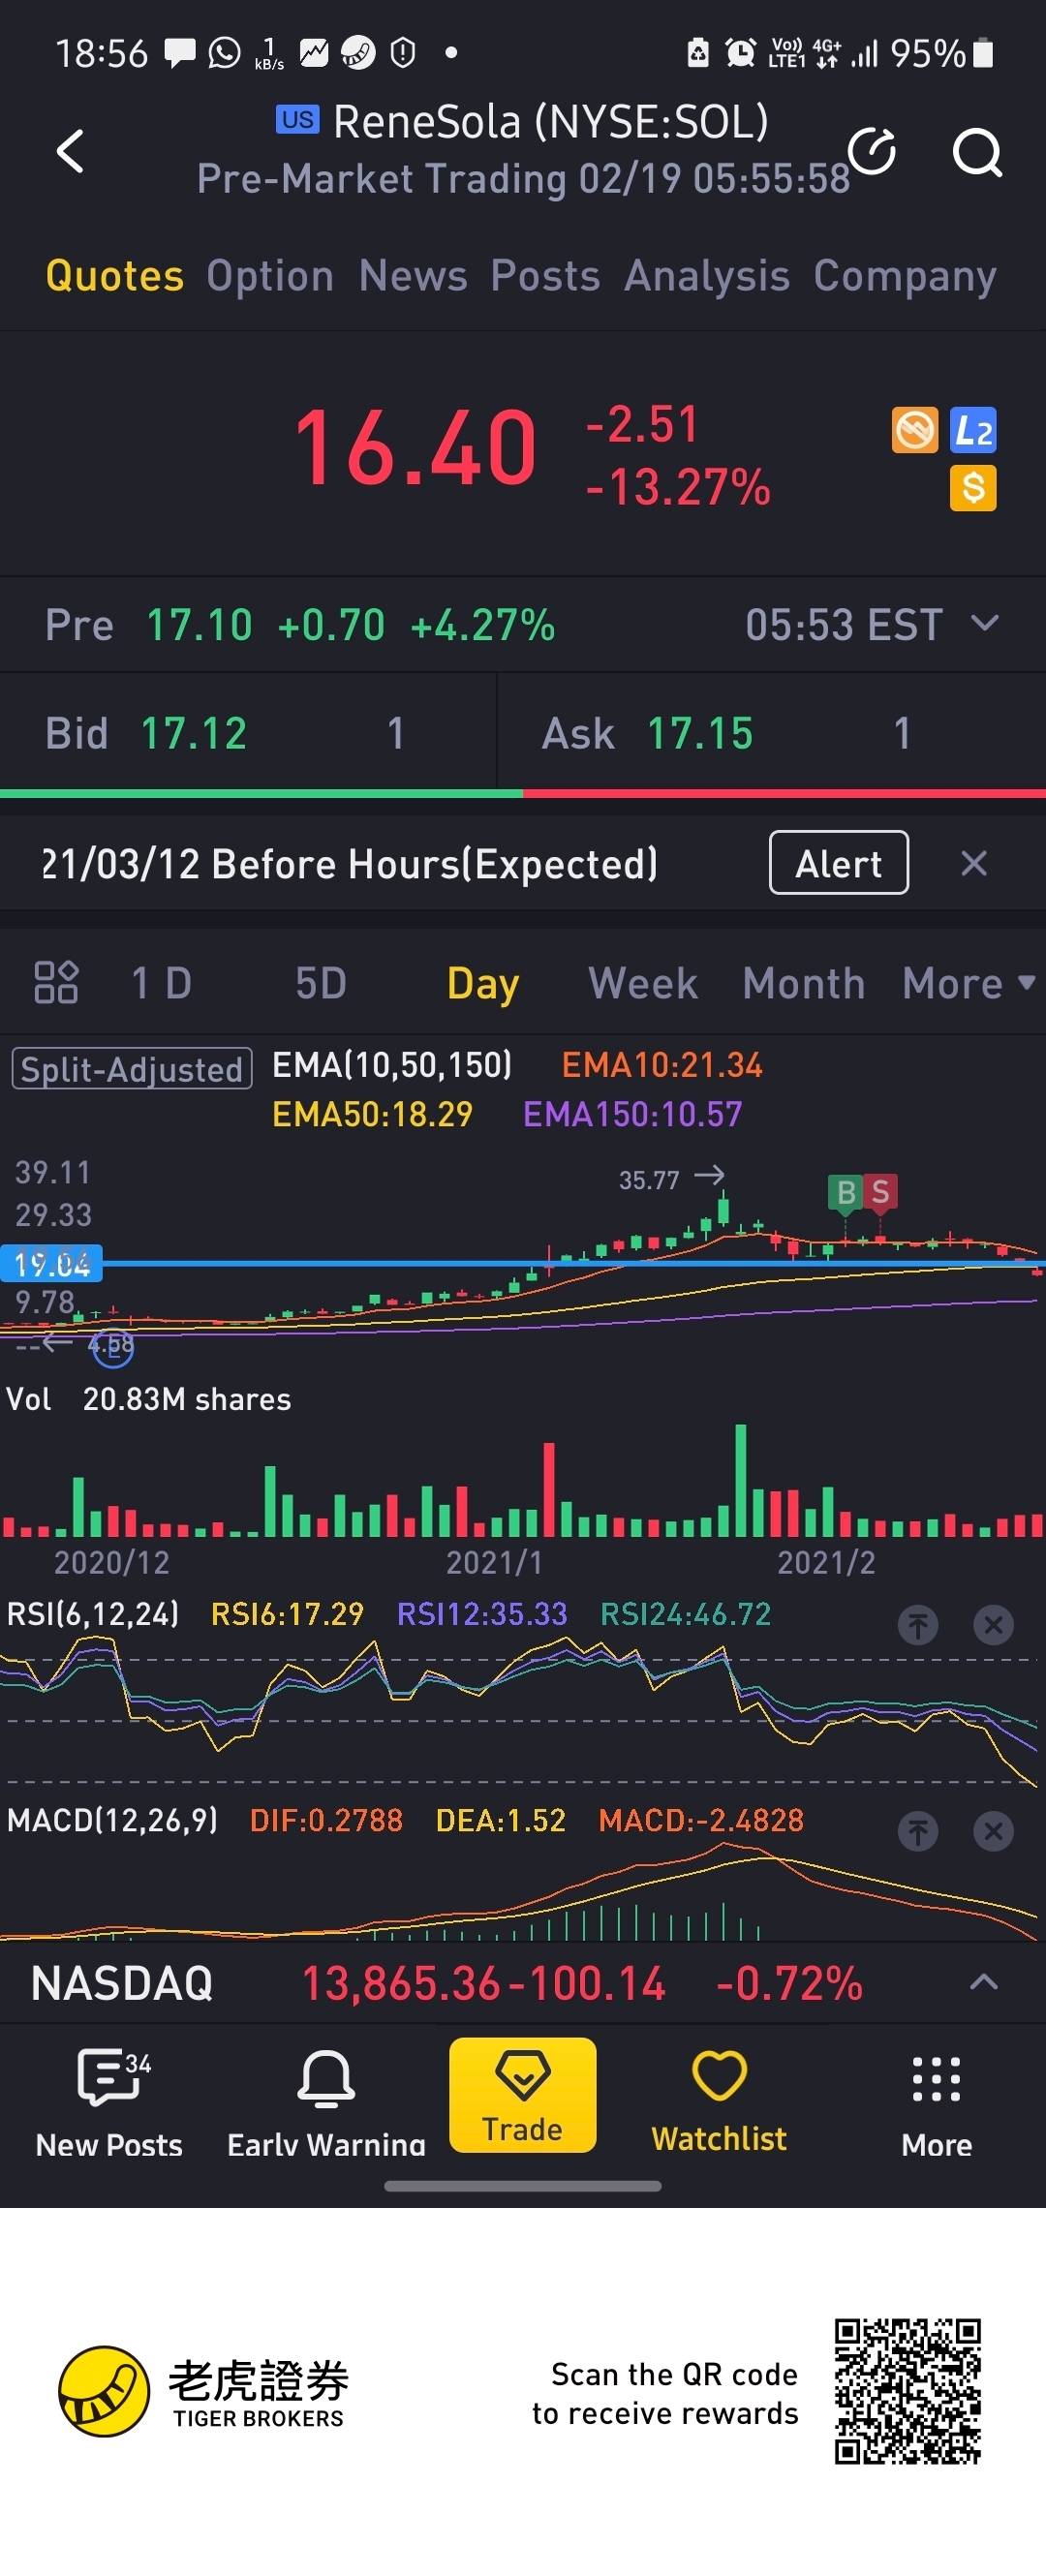Tap the Android home gesture bar

522,2186
